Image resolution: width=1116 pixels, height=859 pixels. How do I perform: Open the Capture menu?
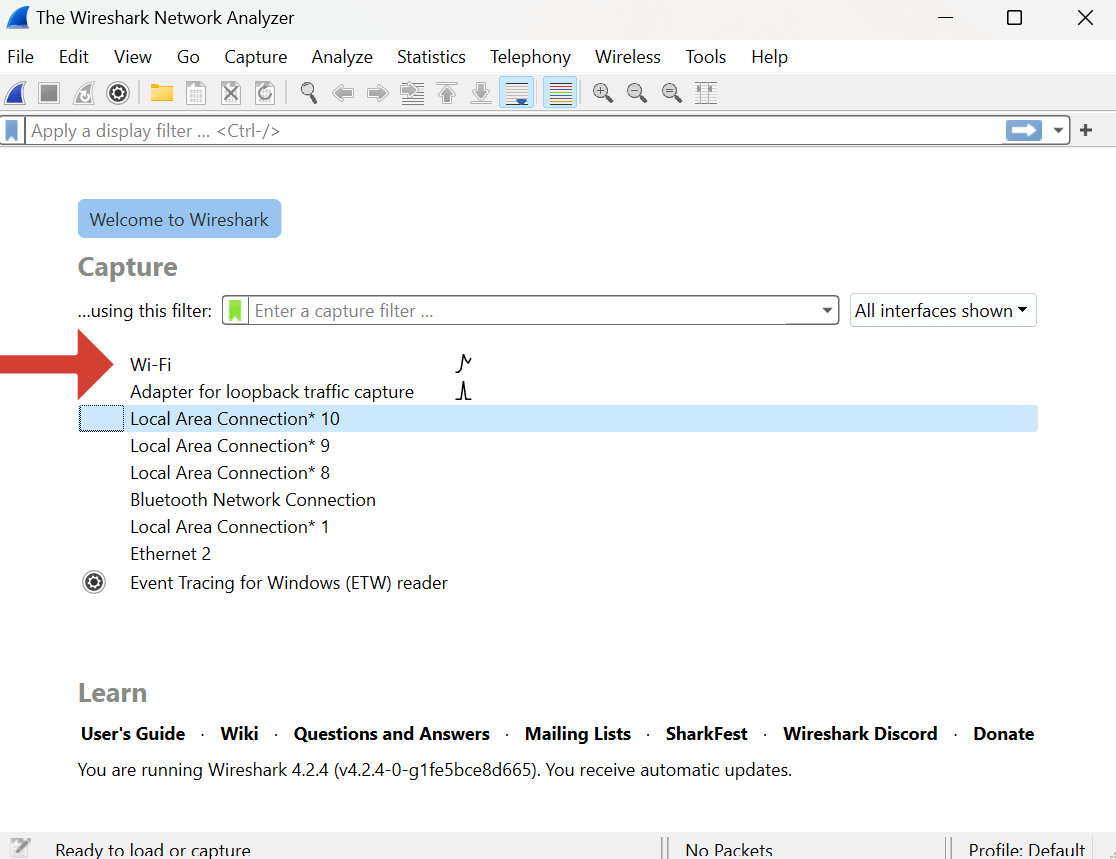256,57
